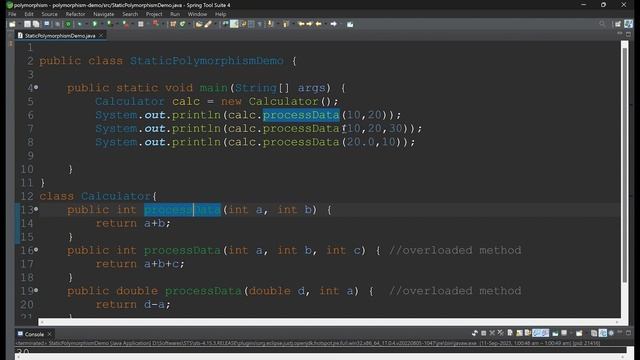The width and height of the screenshot is (640, 360).
Task: Click highlighted processData call on line 6
Action: pos(301,115)
